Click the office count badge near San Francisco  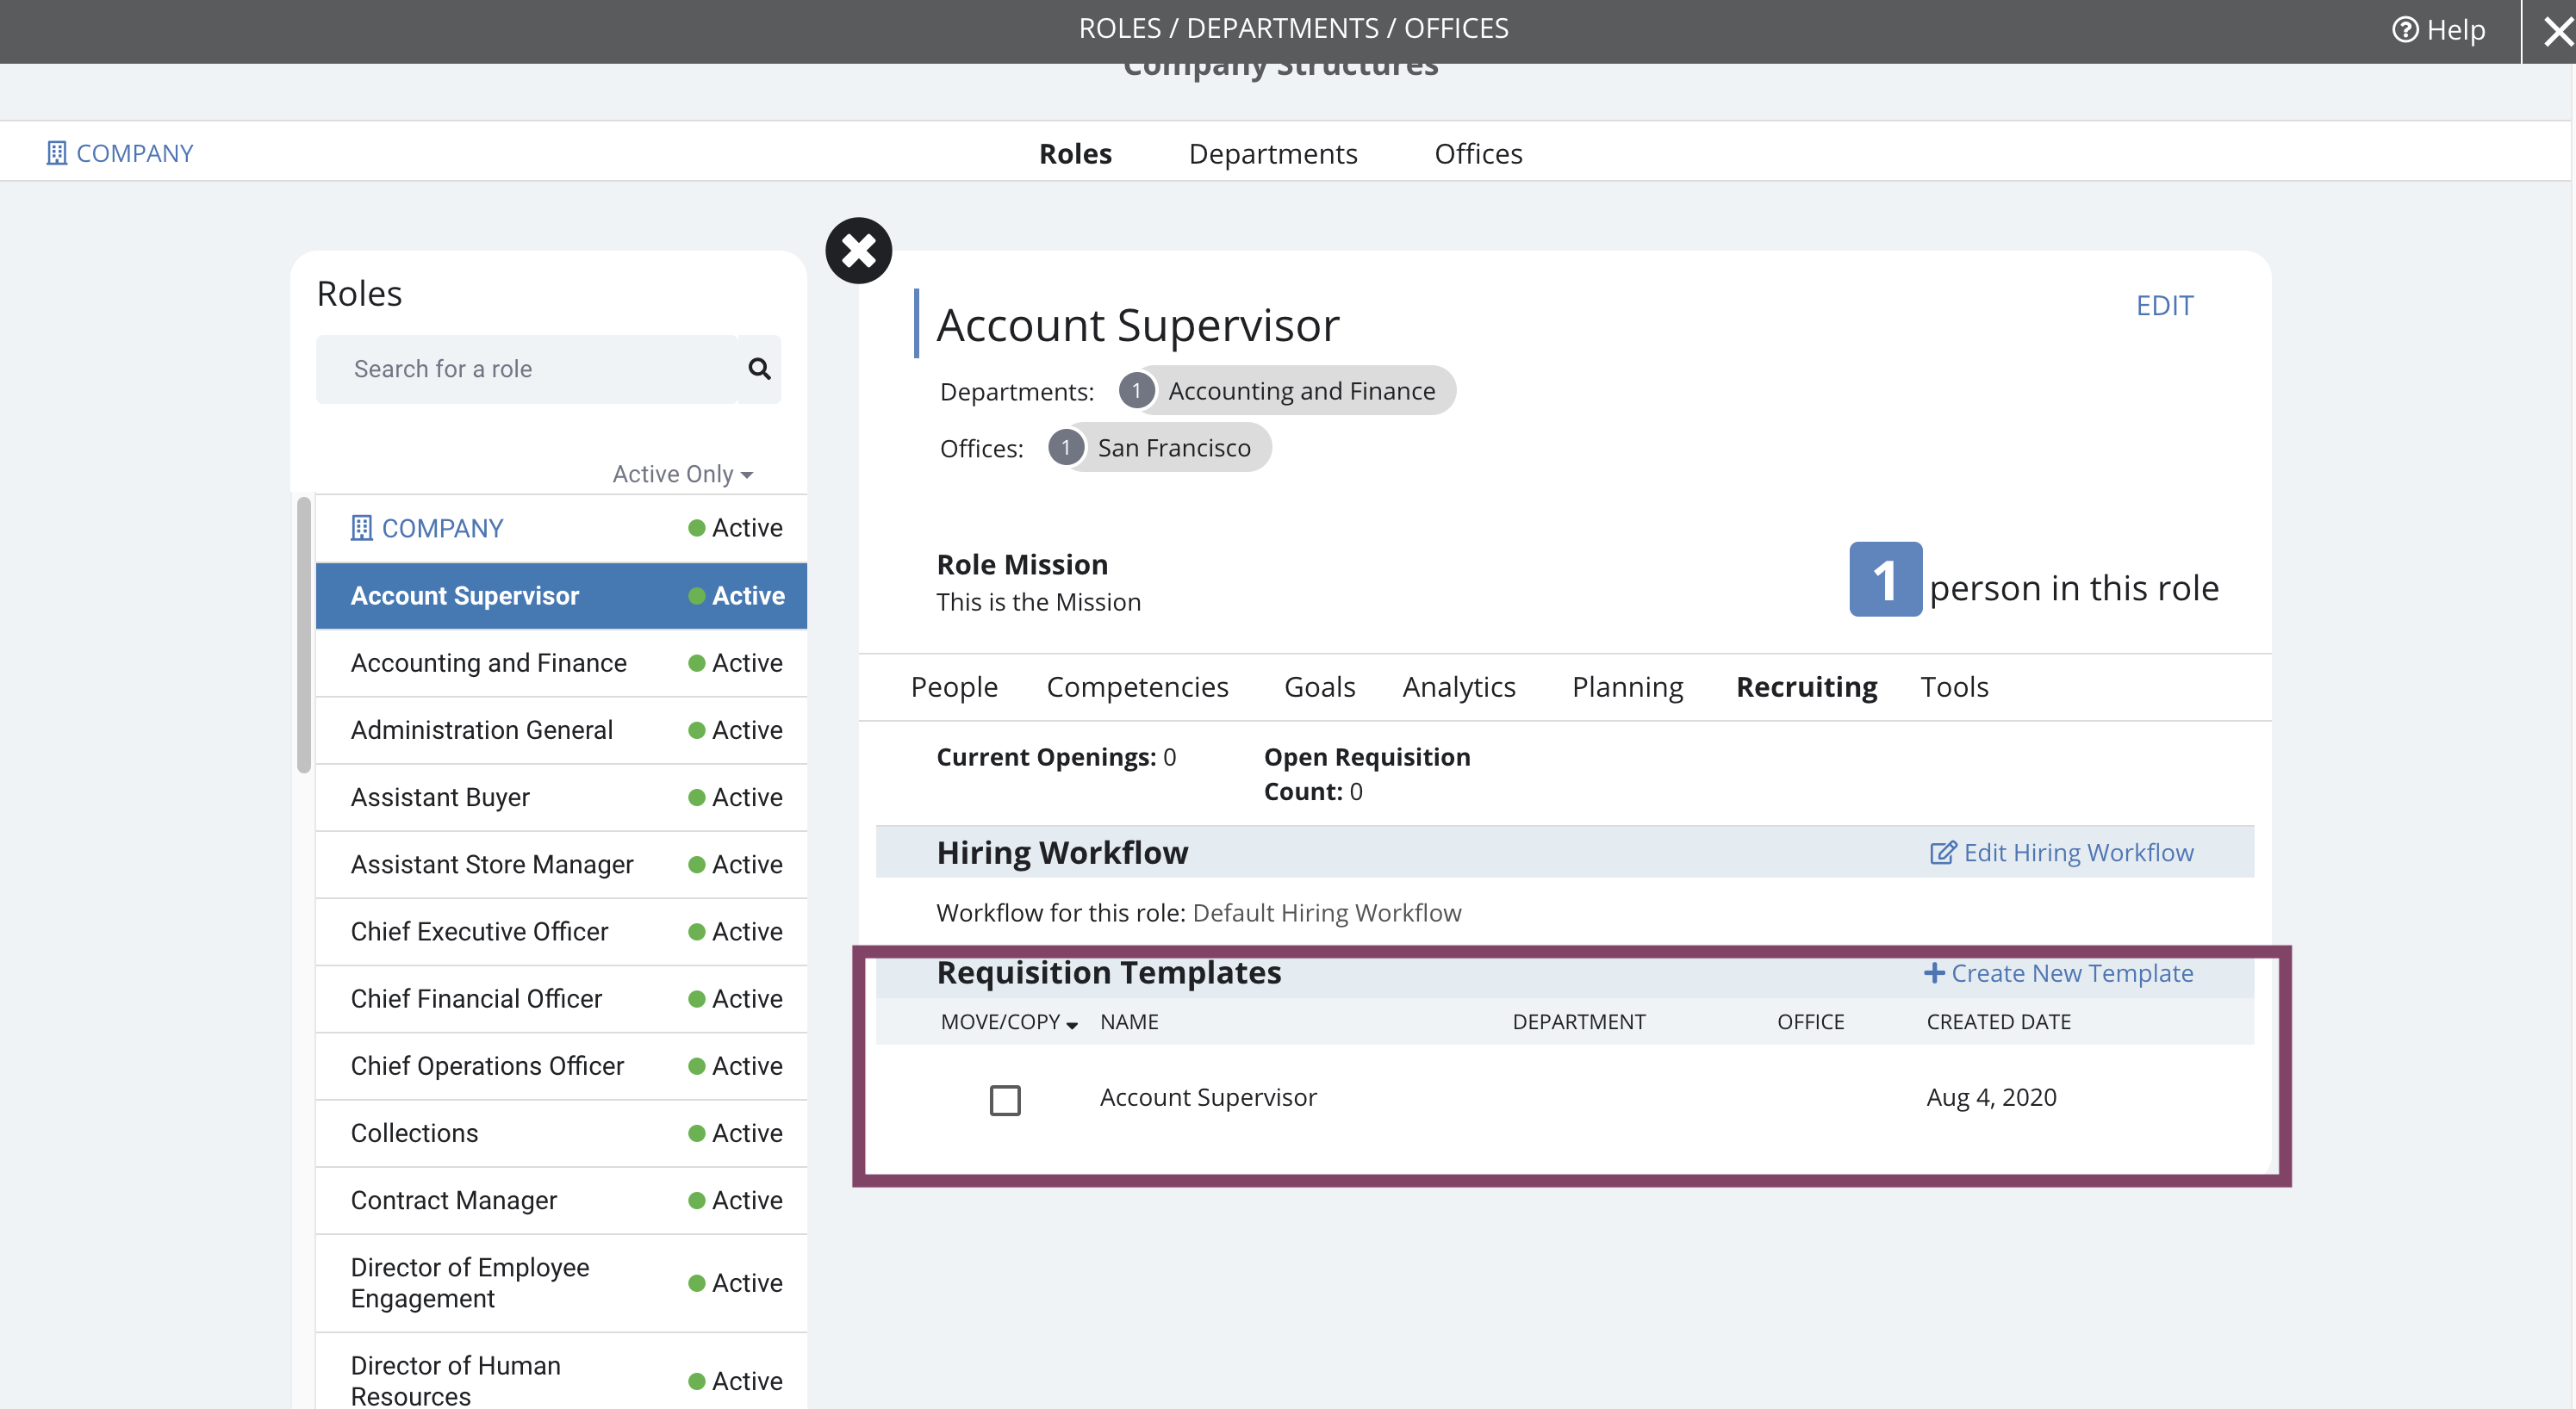(1066, 447)
